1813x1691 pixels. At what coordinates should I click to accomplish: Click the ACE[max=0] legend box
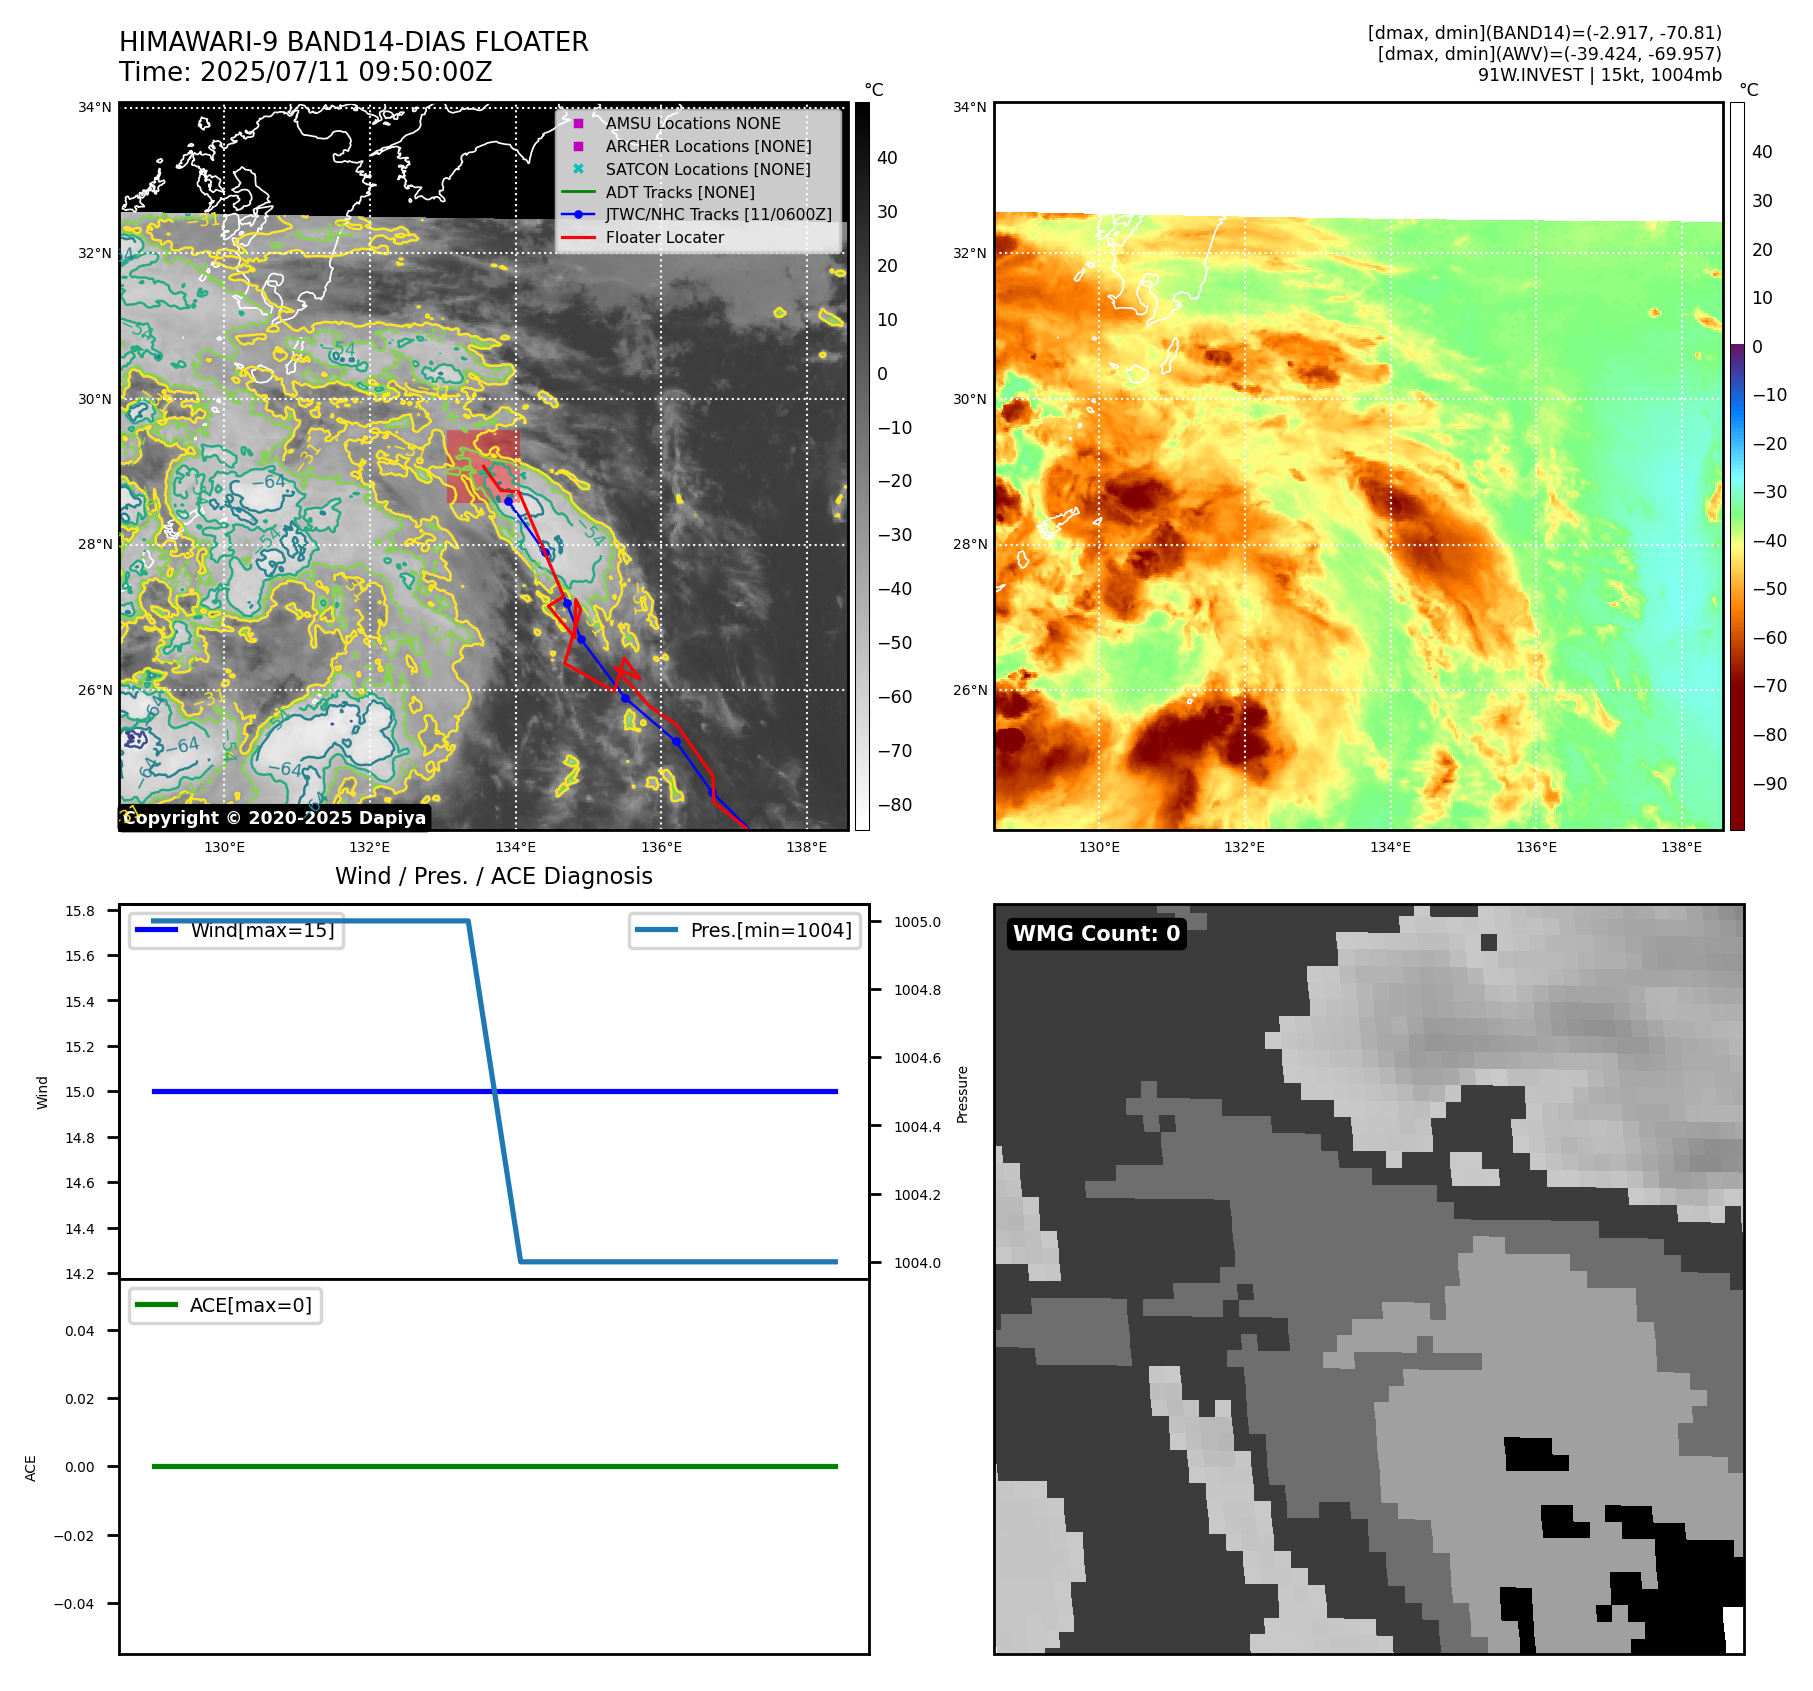(x=226, y=1305)
